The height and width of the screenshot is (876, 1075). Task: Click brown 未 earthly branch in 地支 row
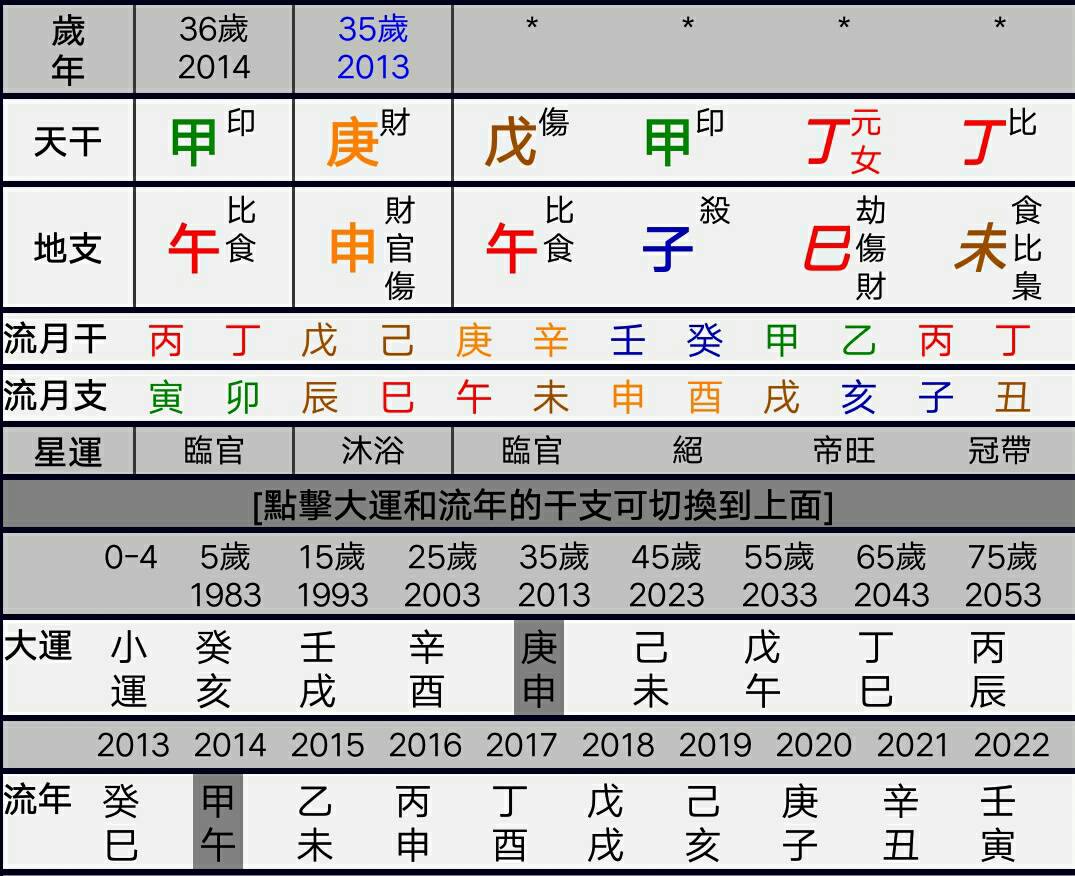tap(982, 248)
